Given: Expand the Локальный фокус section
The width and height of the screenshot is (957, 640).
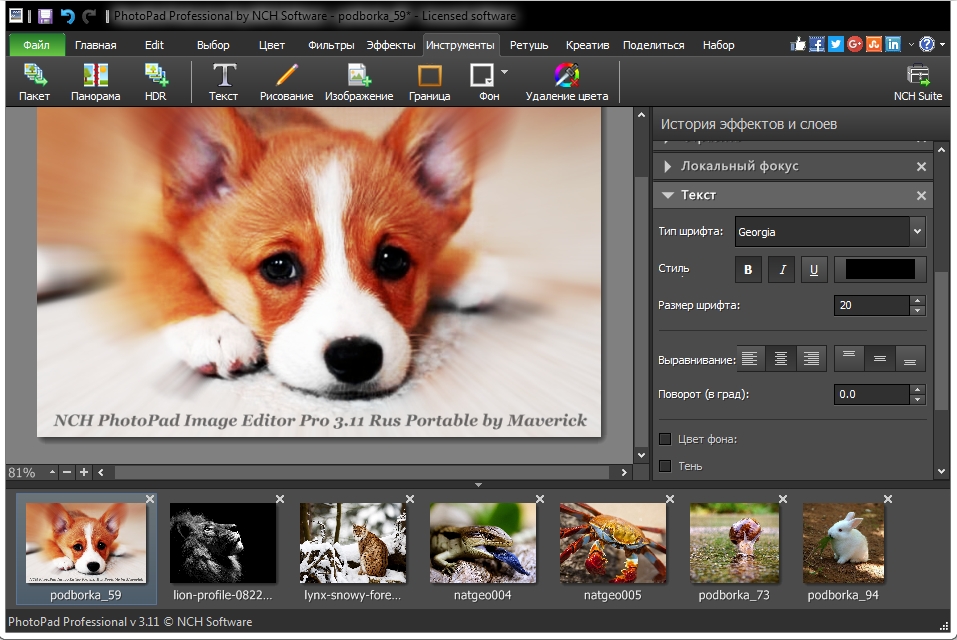Looking at the screenshot, I should pyautogui.click(x=668, y=166).
